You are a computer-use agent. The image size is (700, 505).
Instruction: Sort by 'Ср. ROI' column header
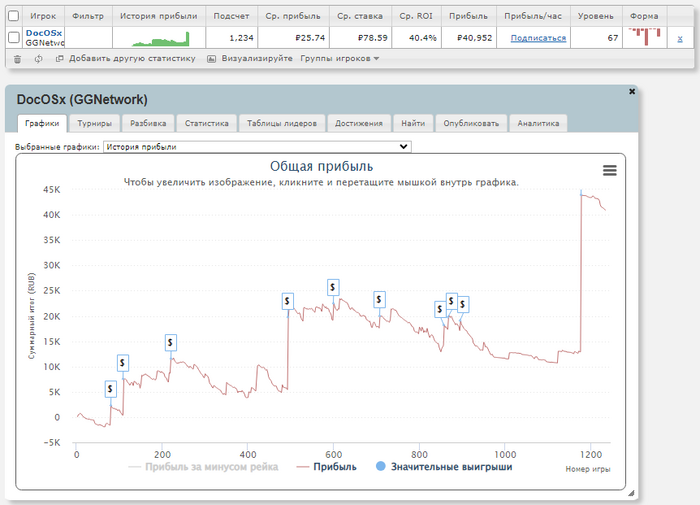click(x=416, y=16)
